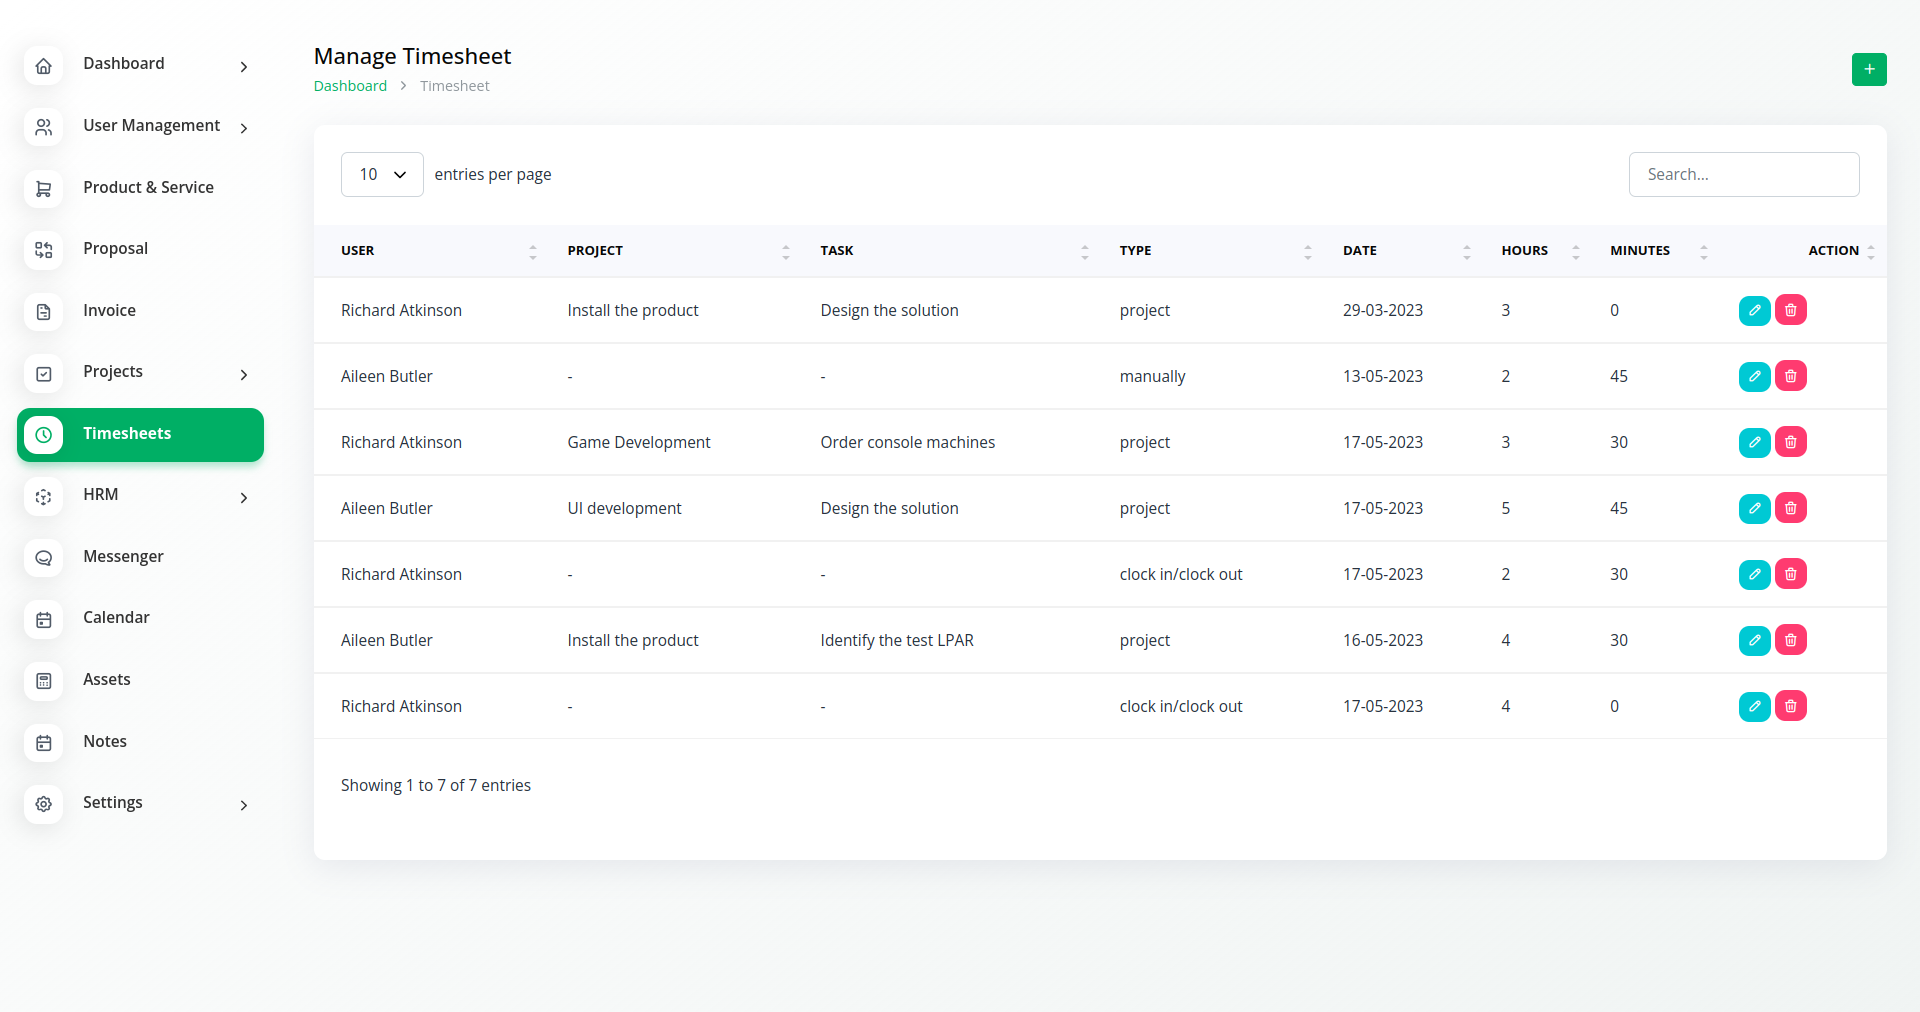
Task: Click the timesheet Search input field
Action: coord(1743,174)
